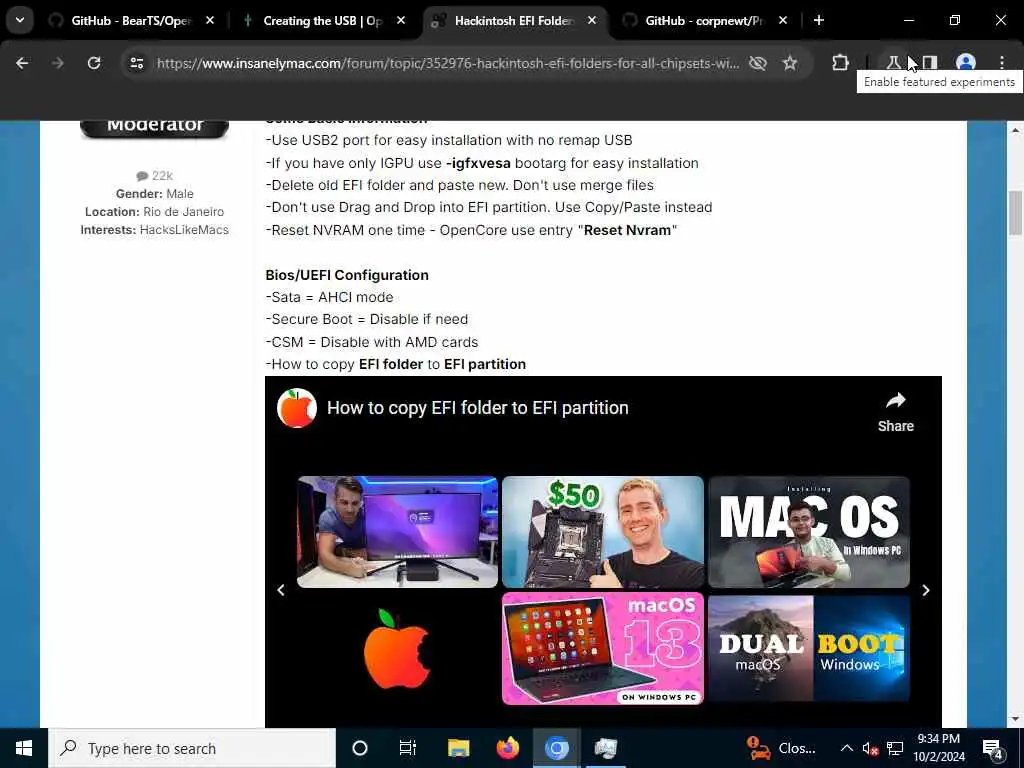Open the orange apple logo thumbnail
The width and height of the screenshot is (1024, 768).
(x=397, y=648)
